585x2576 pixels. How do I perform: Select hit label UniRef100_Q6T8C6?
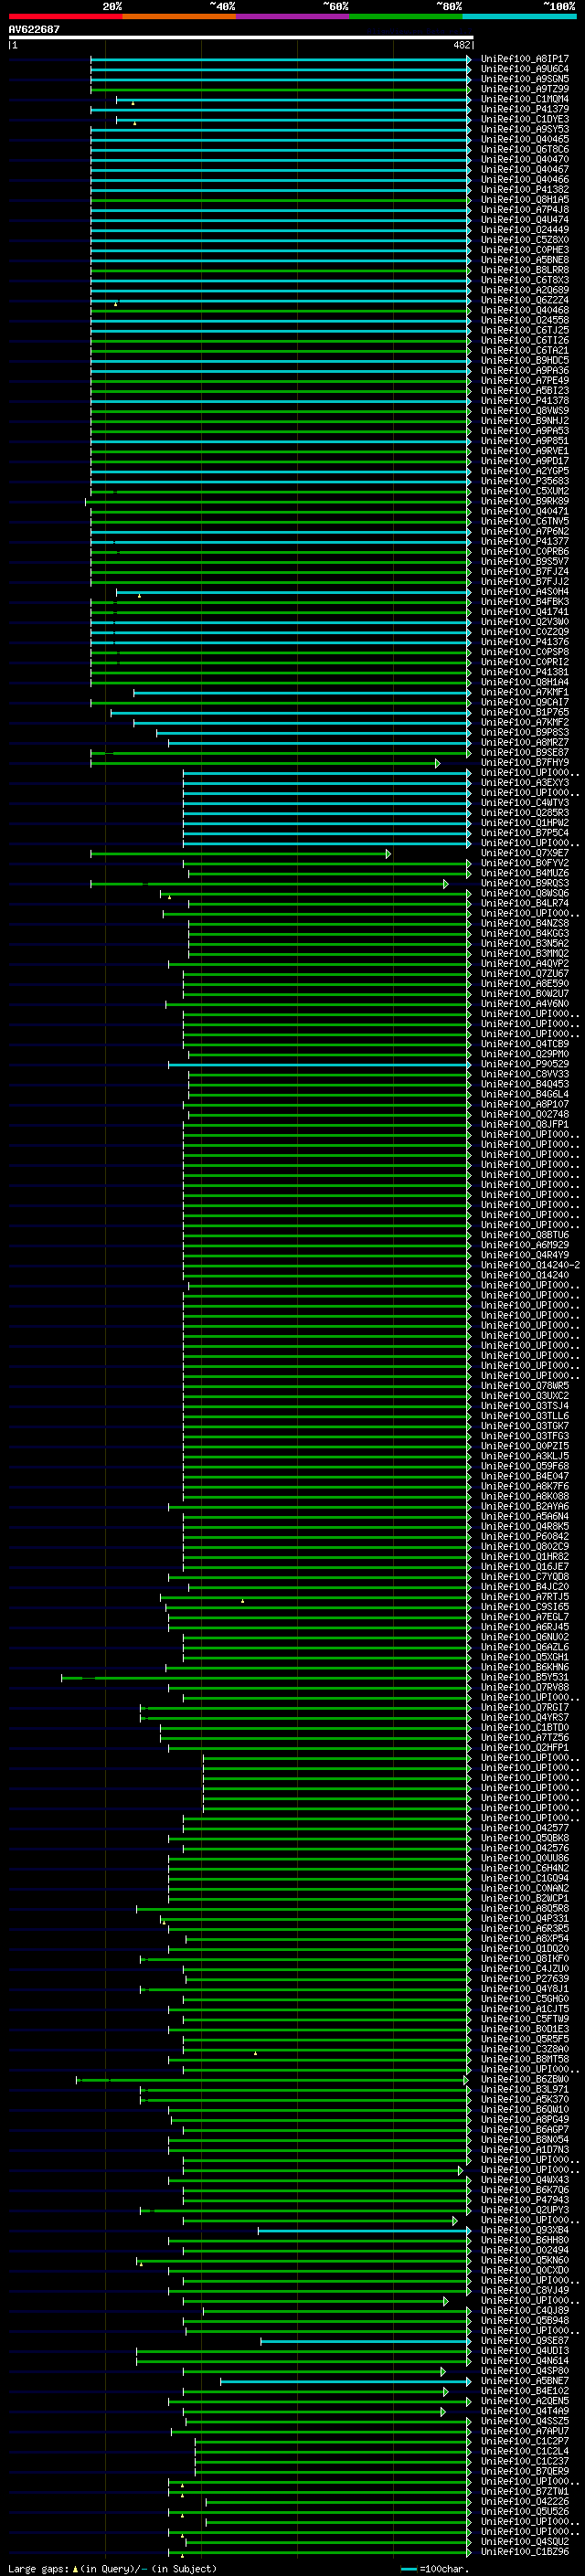tap(525, 149)
